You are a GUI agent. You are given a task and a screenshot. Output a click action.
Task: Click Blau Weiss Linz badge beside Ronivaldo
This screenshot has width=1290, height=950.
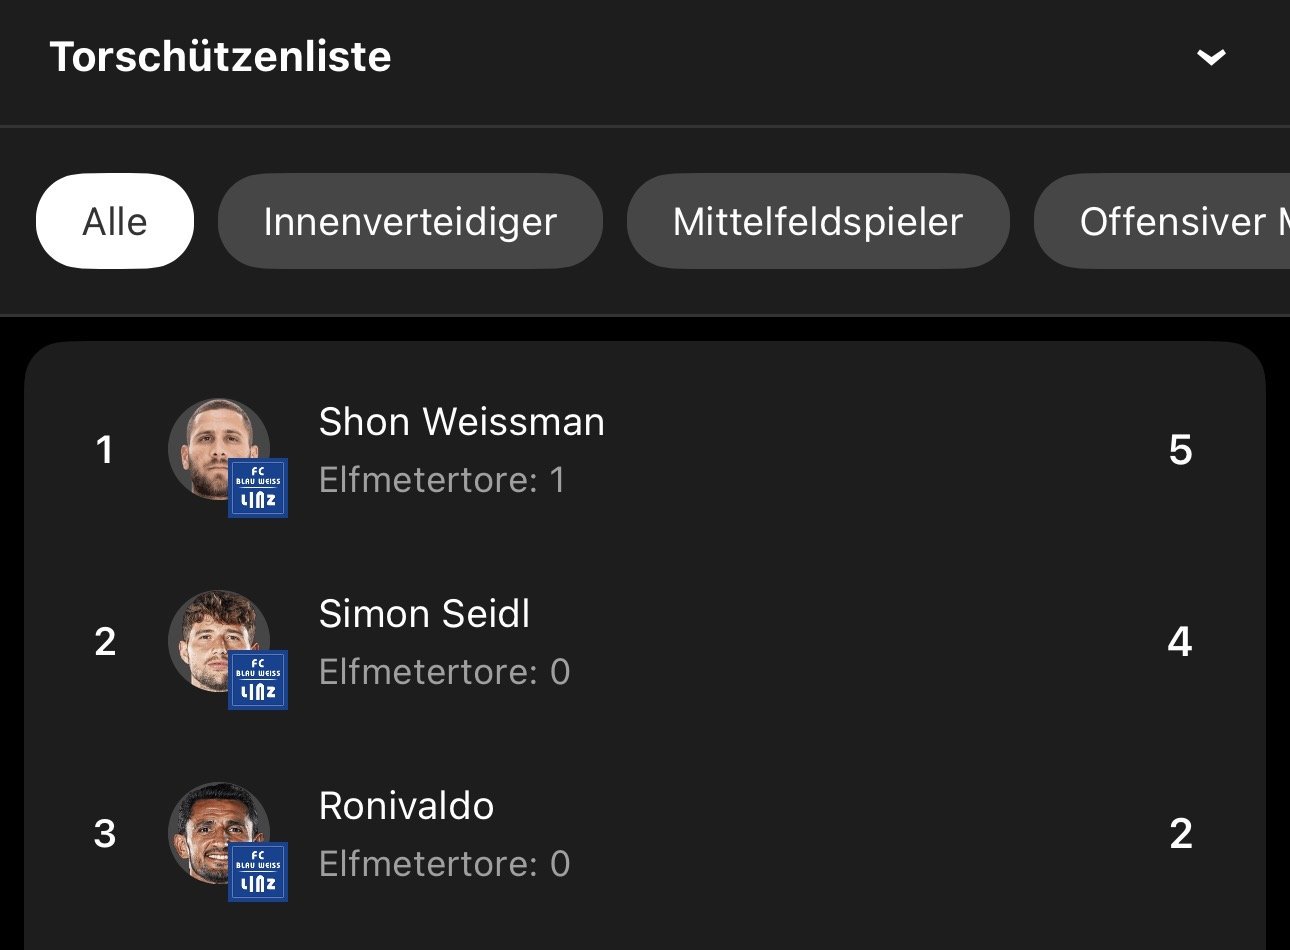point(258,872)
